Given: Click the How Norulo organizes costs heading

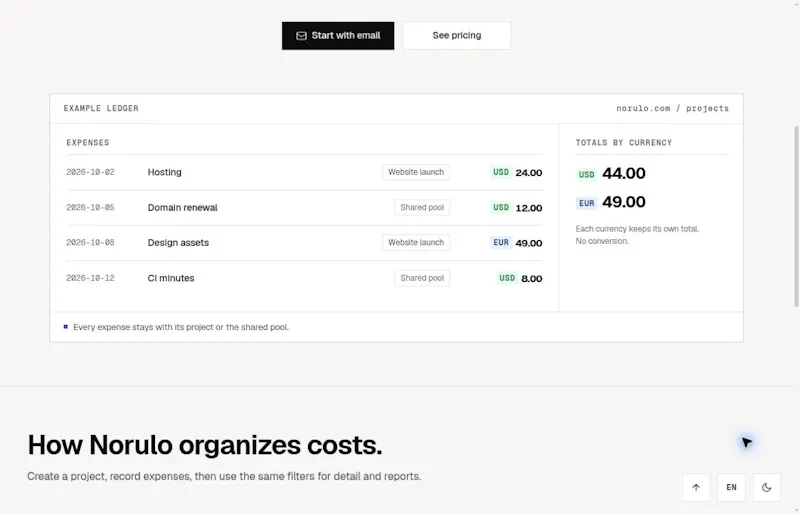Looking at the screenshot, I should tap(205, 445).
